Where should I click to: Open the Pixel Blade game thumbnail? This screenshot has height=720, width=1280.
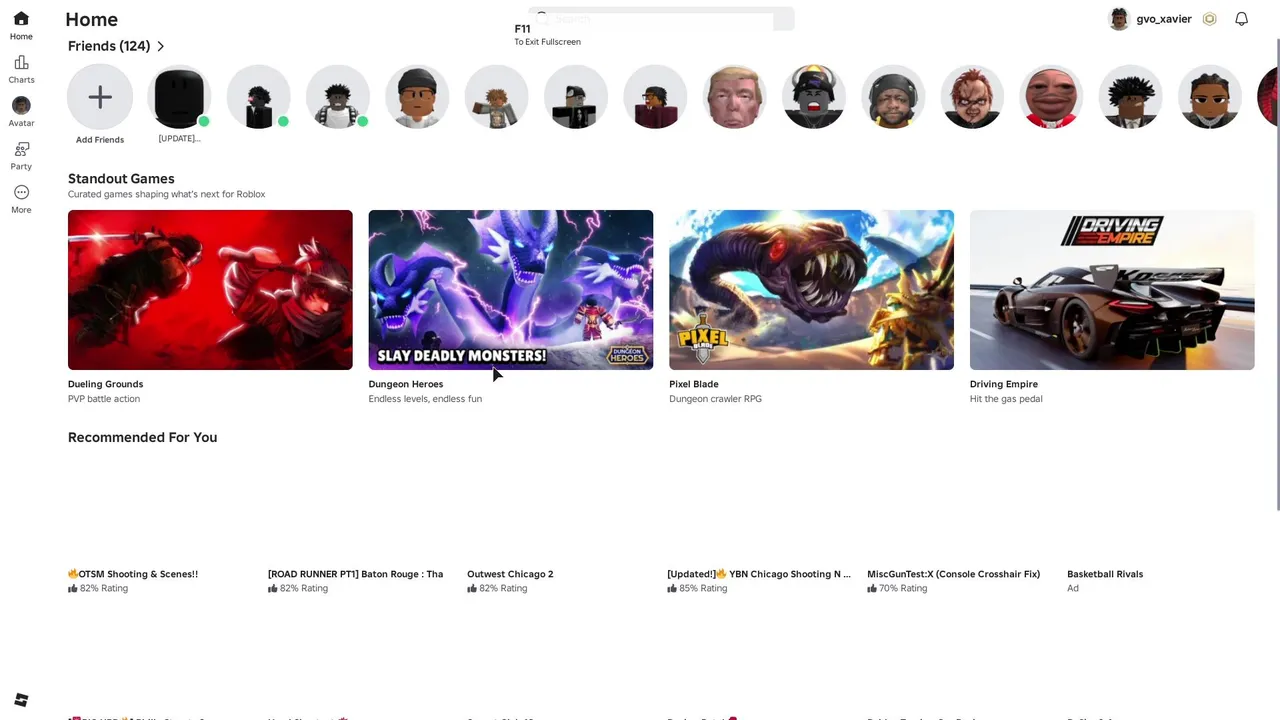(x=811, y=290)
